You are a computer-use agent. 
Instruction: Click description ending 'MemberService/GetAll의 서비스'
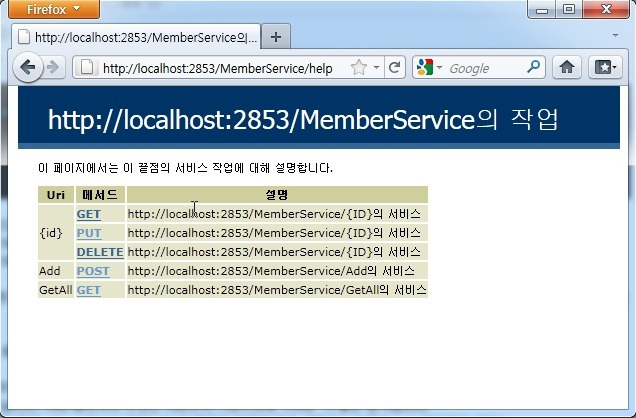click(277, 290)
